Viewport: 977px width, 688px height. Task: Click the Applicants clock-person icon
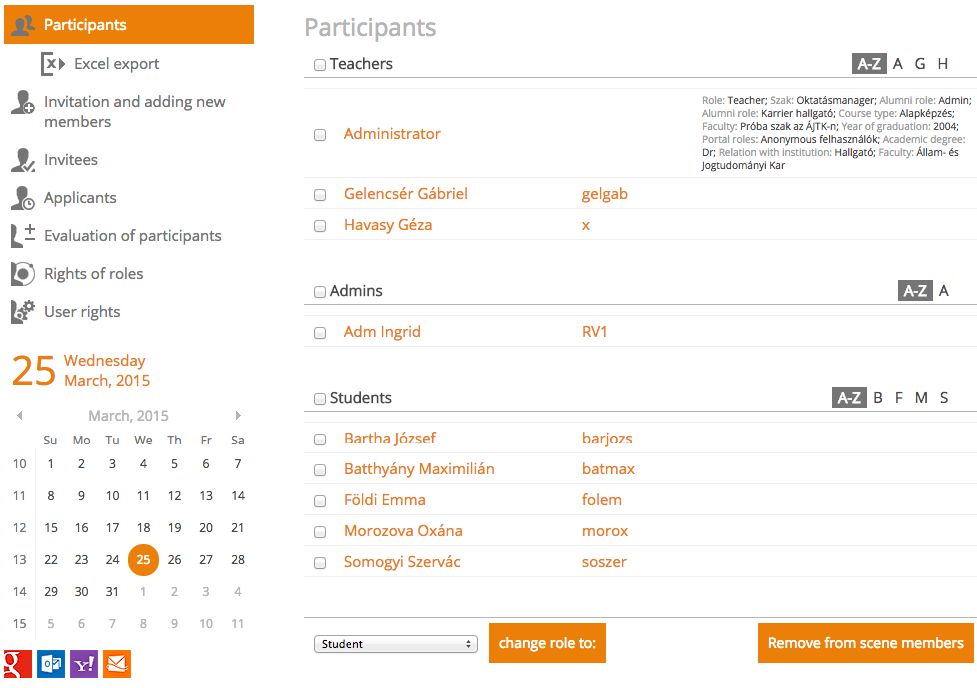click(x=22, y=198)
